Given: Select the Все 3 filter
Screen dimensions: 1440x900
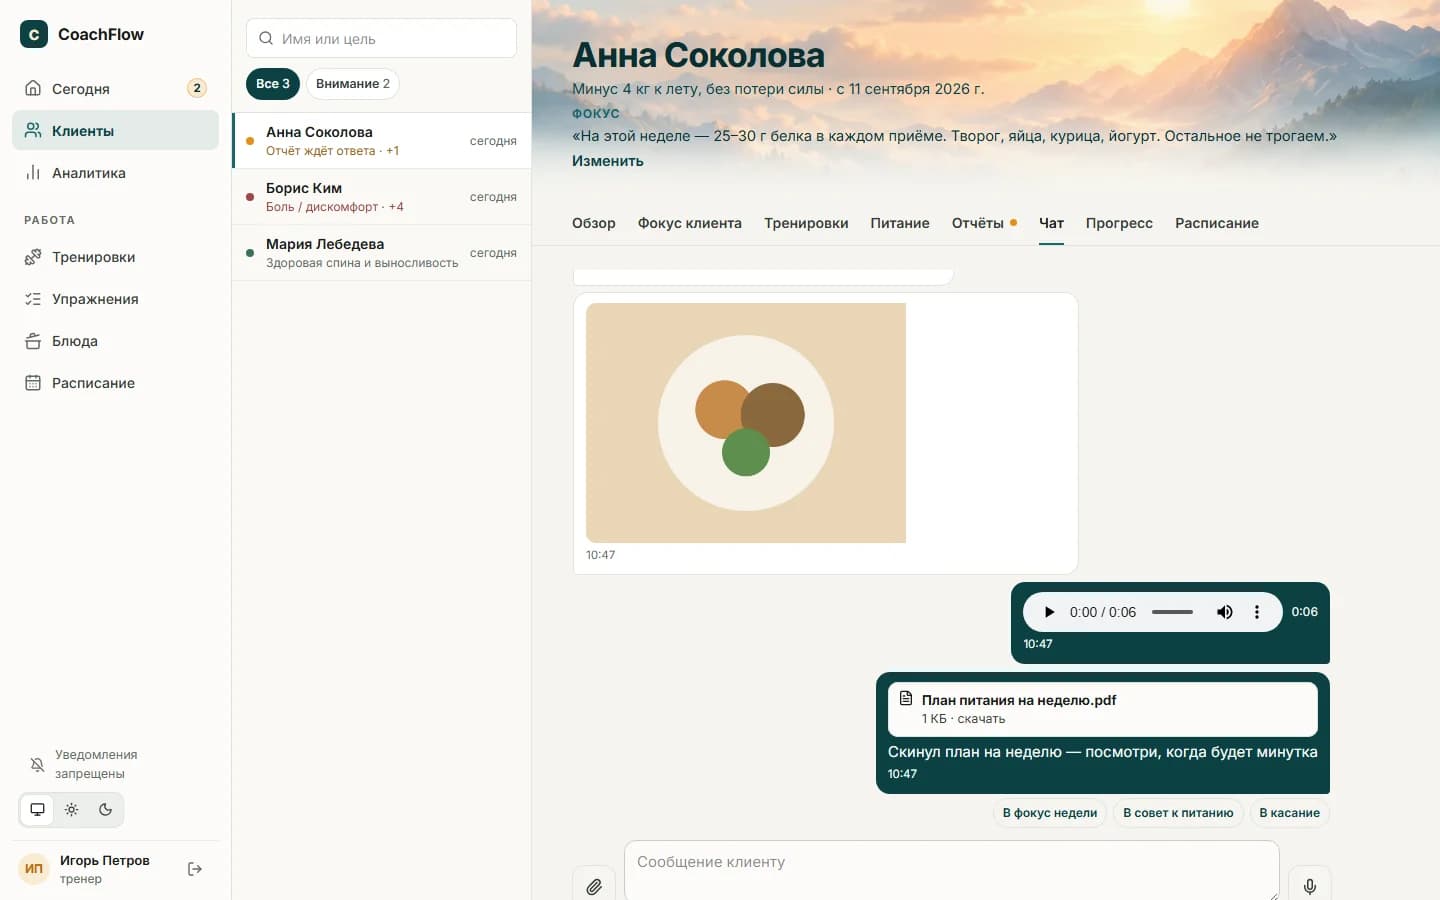Looking at the screenshot, I should click(273, 84).
